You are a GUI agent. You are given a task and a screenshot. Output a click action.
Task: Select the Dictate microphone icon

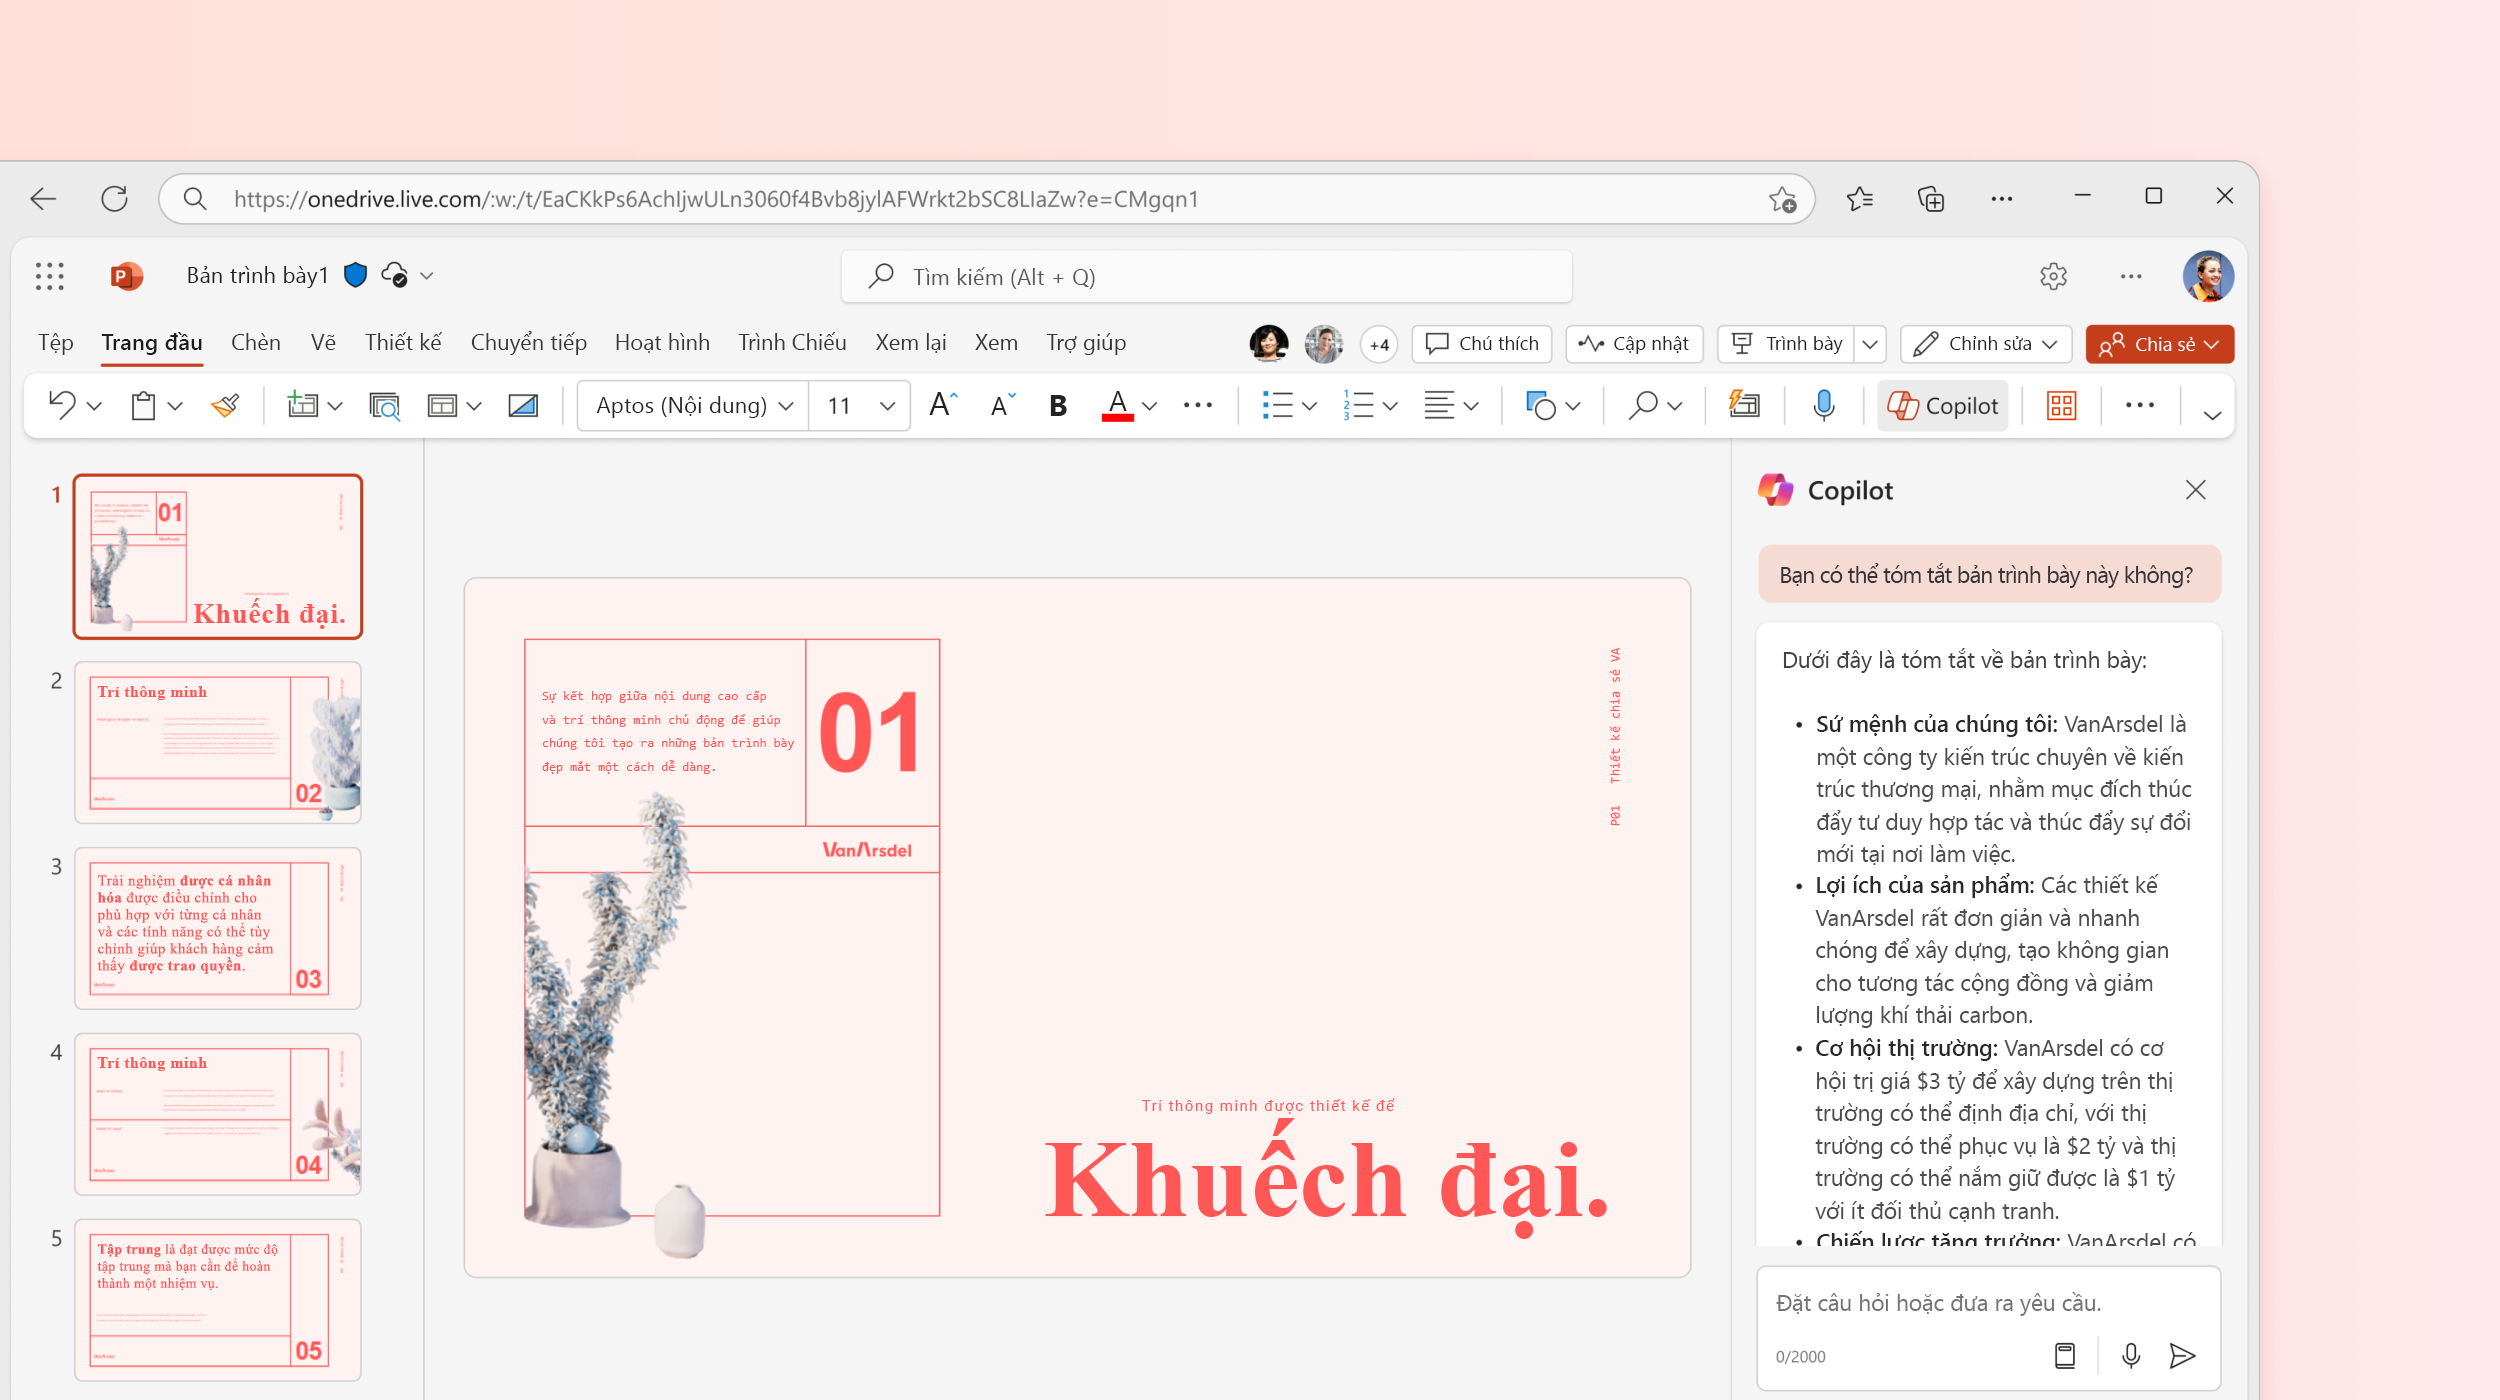pos(1823,405)
